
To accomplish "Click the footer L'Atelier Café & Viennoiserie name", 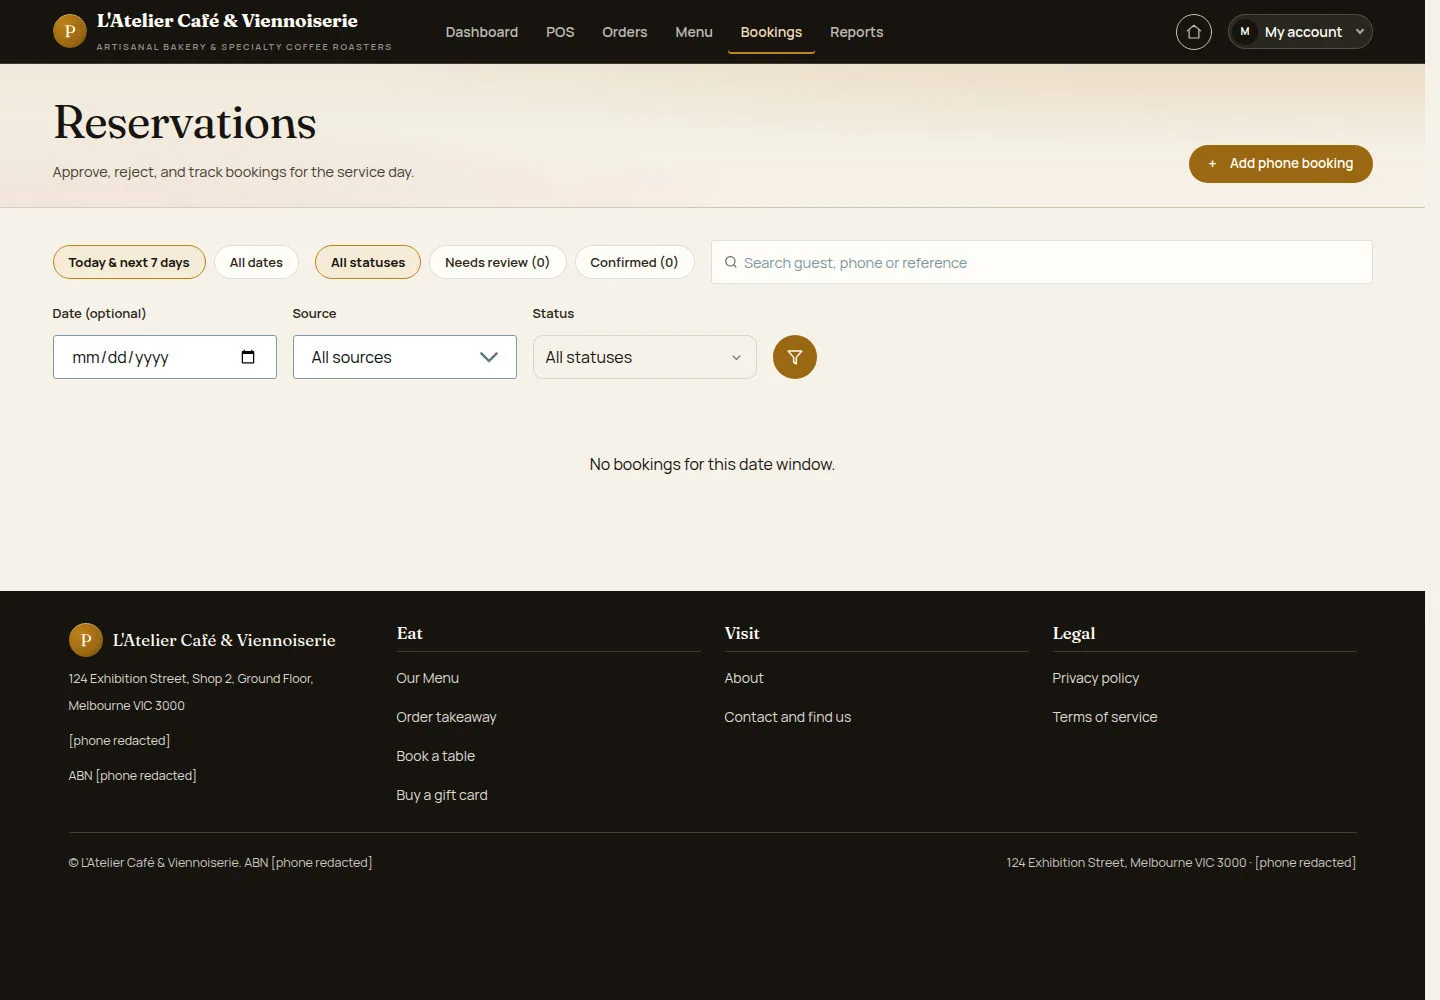I will point(224,640).
